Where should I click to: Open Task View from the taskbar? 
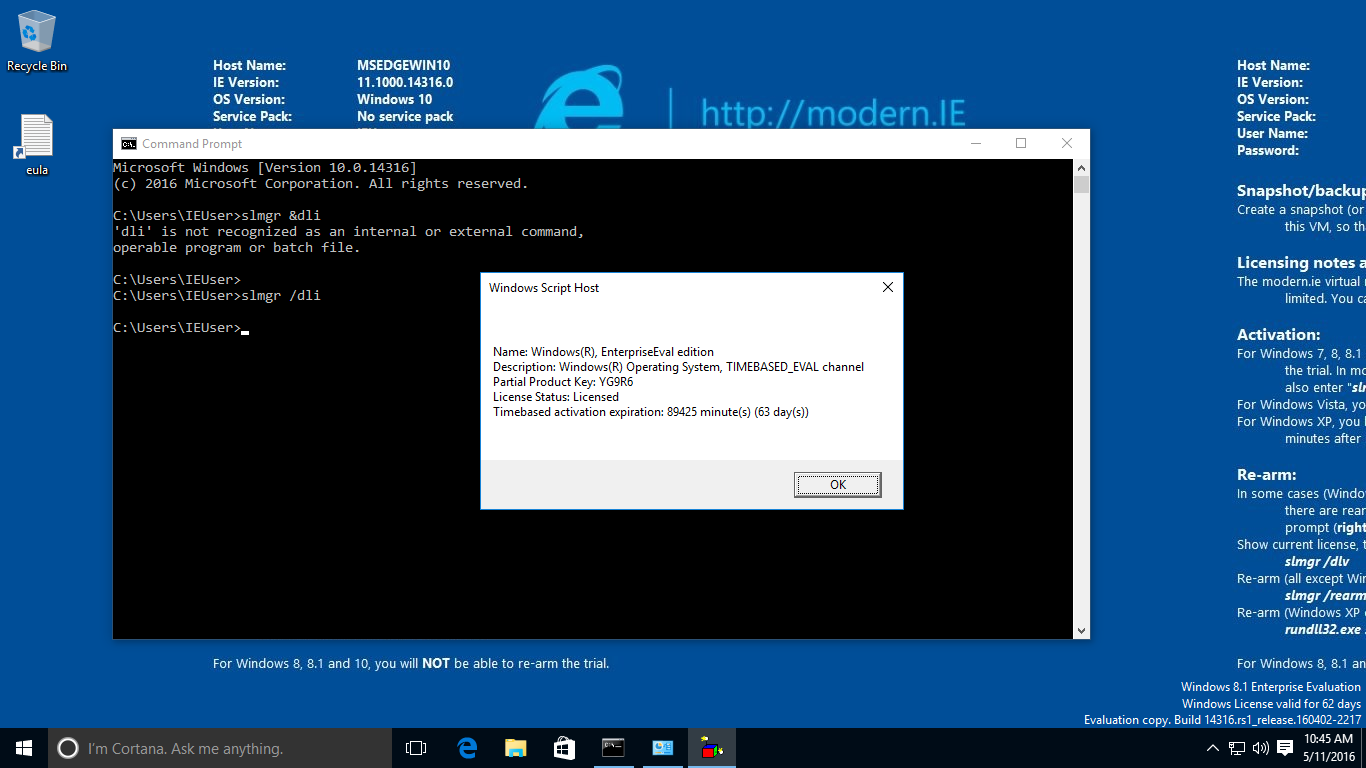[x=416, y=748]
